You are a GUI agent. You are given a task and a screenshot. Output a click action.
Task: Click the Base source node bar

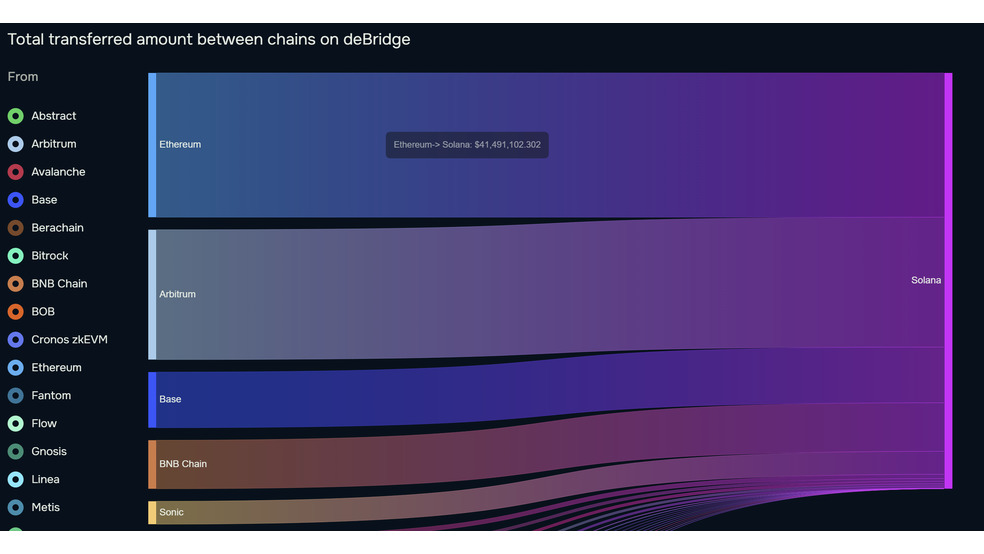tap(152, 400)
